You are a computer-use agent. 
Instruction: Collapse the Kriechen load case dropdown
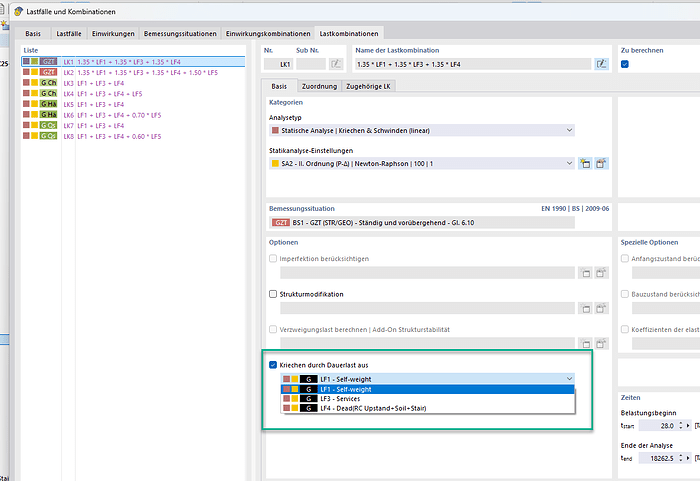pyautogui.click(x=569, y=379)
